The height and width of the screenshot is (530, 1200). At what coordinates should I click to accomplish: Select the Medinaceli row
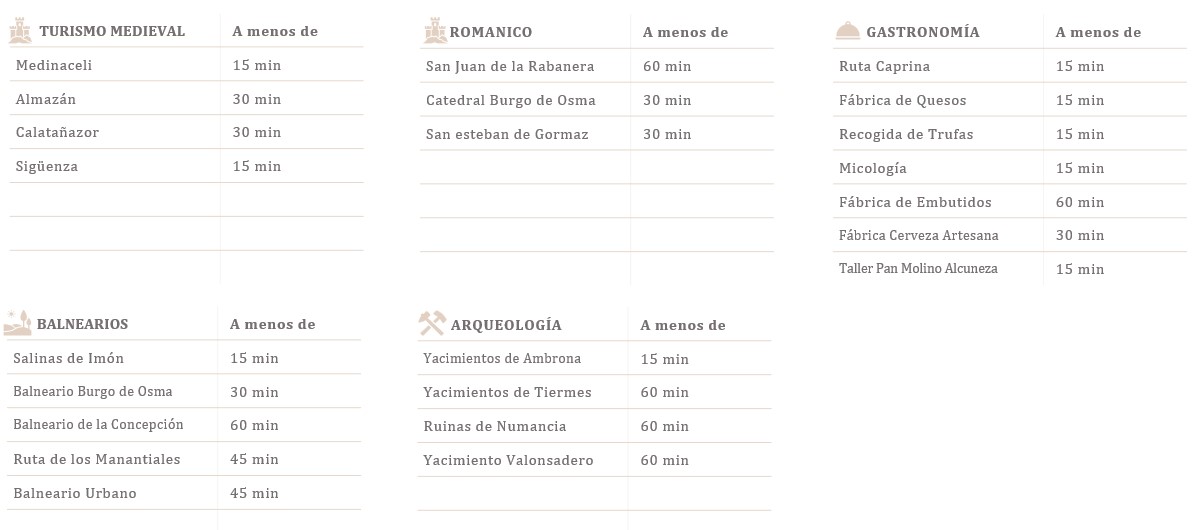pyautogui.click(x=186, y=65)
